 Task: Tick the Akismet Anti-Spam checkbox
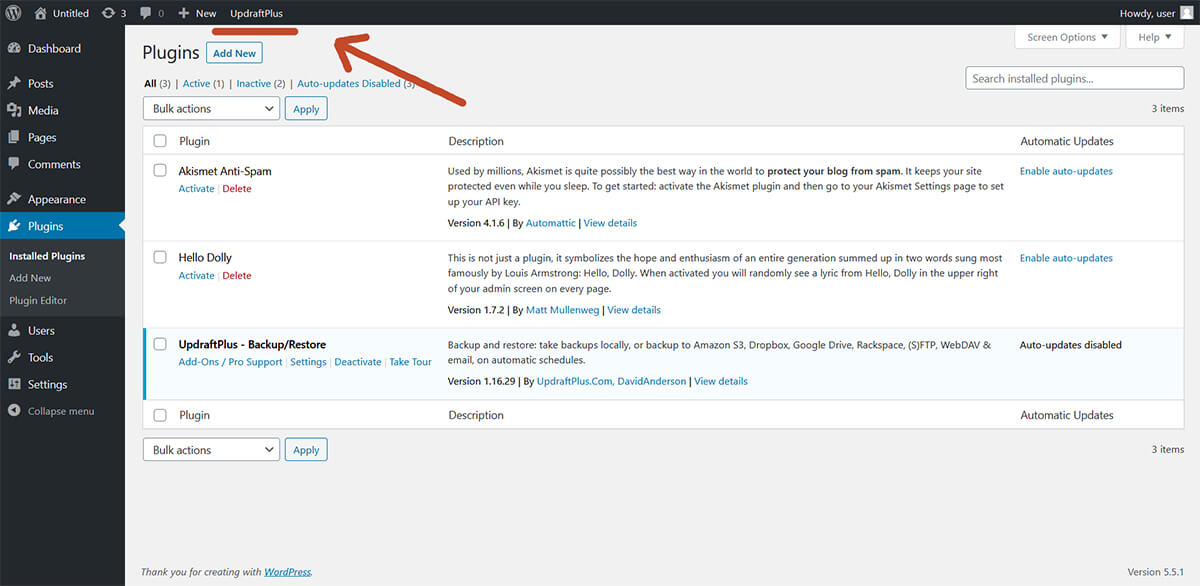[x=160, y=171]
